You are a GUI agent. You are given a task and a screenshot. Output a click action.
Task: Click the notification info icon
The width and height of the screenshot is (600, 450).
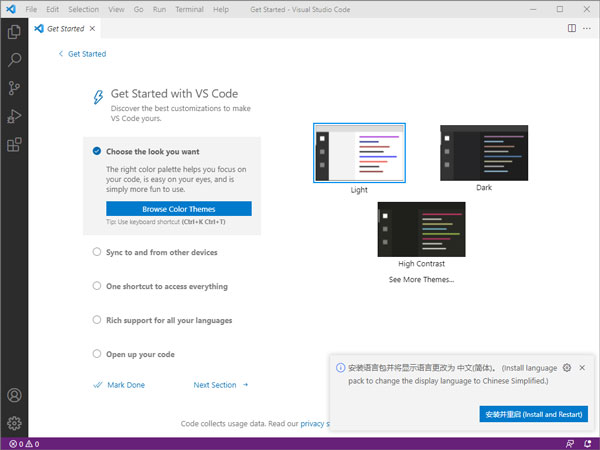pyautogui.click(x=340, y=368)
